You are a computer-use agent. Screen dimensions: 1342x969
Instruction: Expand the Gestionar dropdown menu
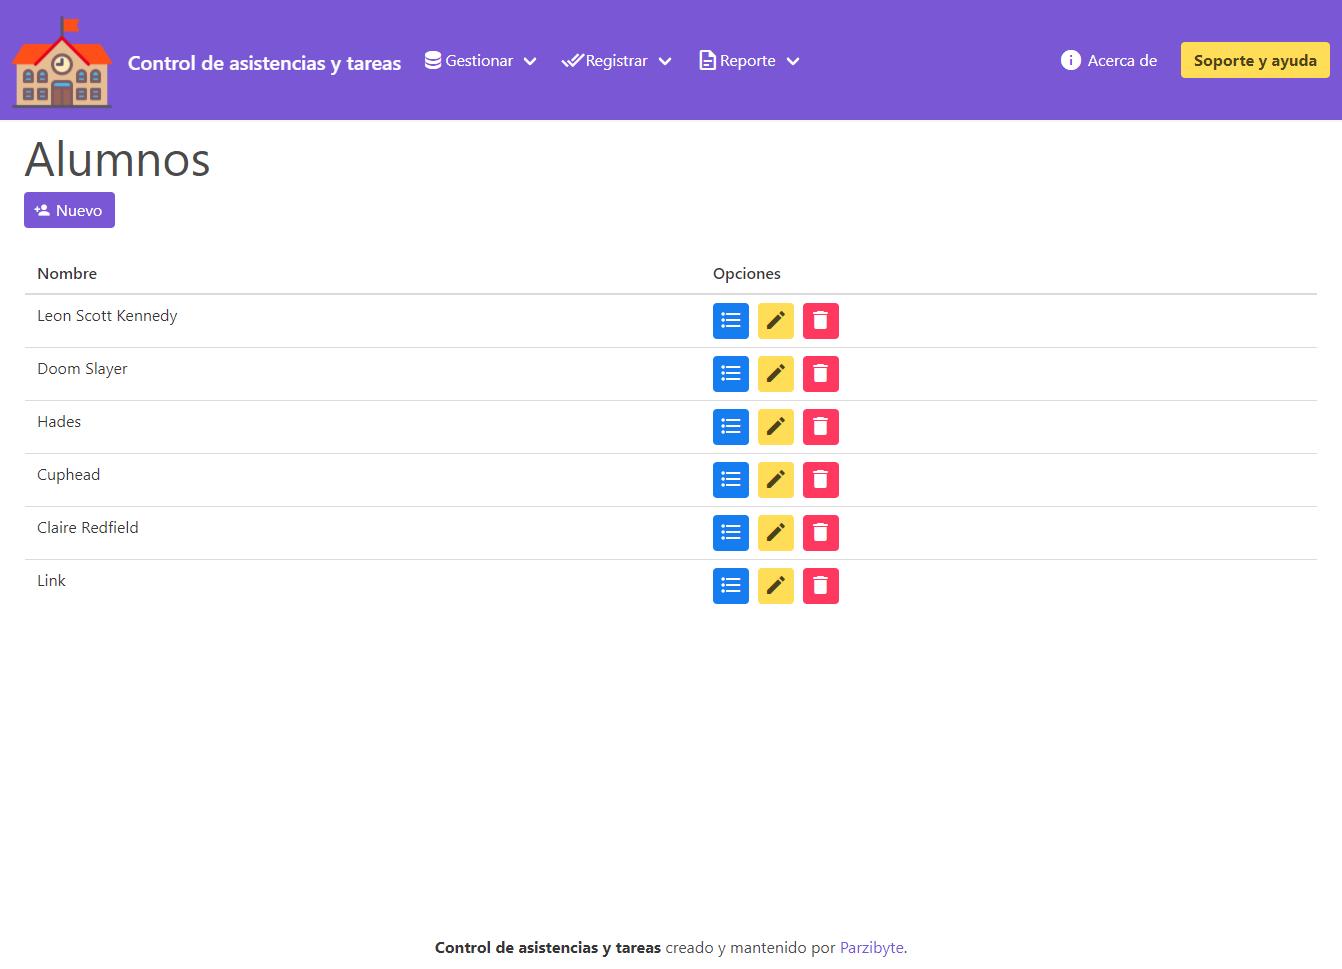coord(480,61)
